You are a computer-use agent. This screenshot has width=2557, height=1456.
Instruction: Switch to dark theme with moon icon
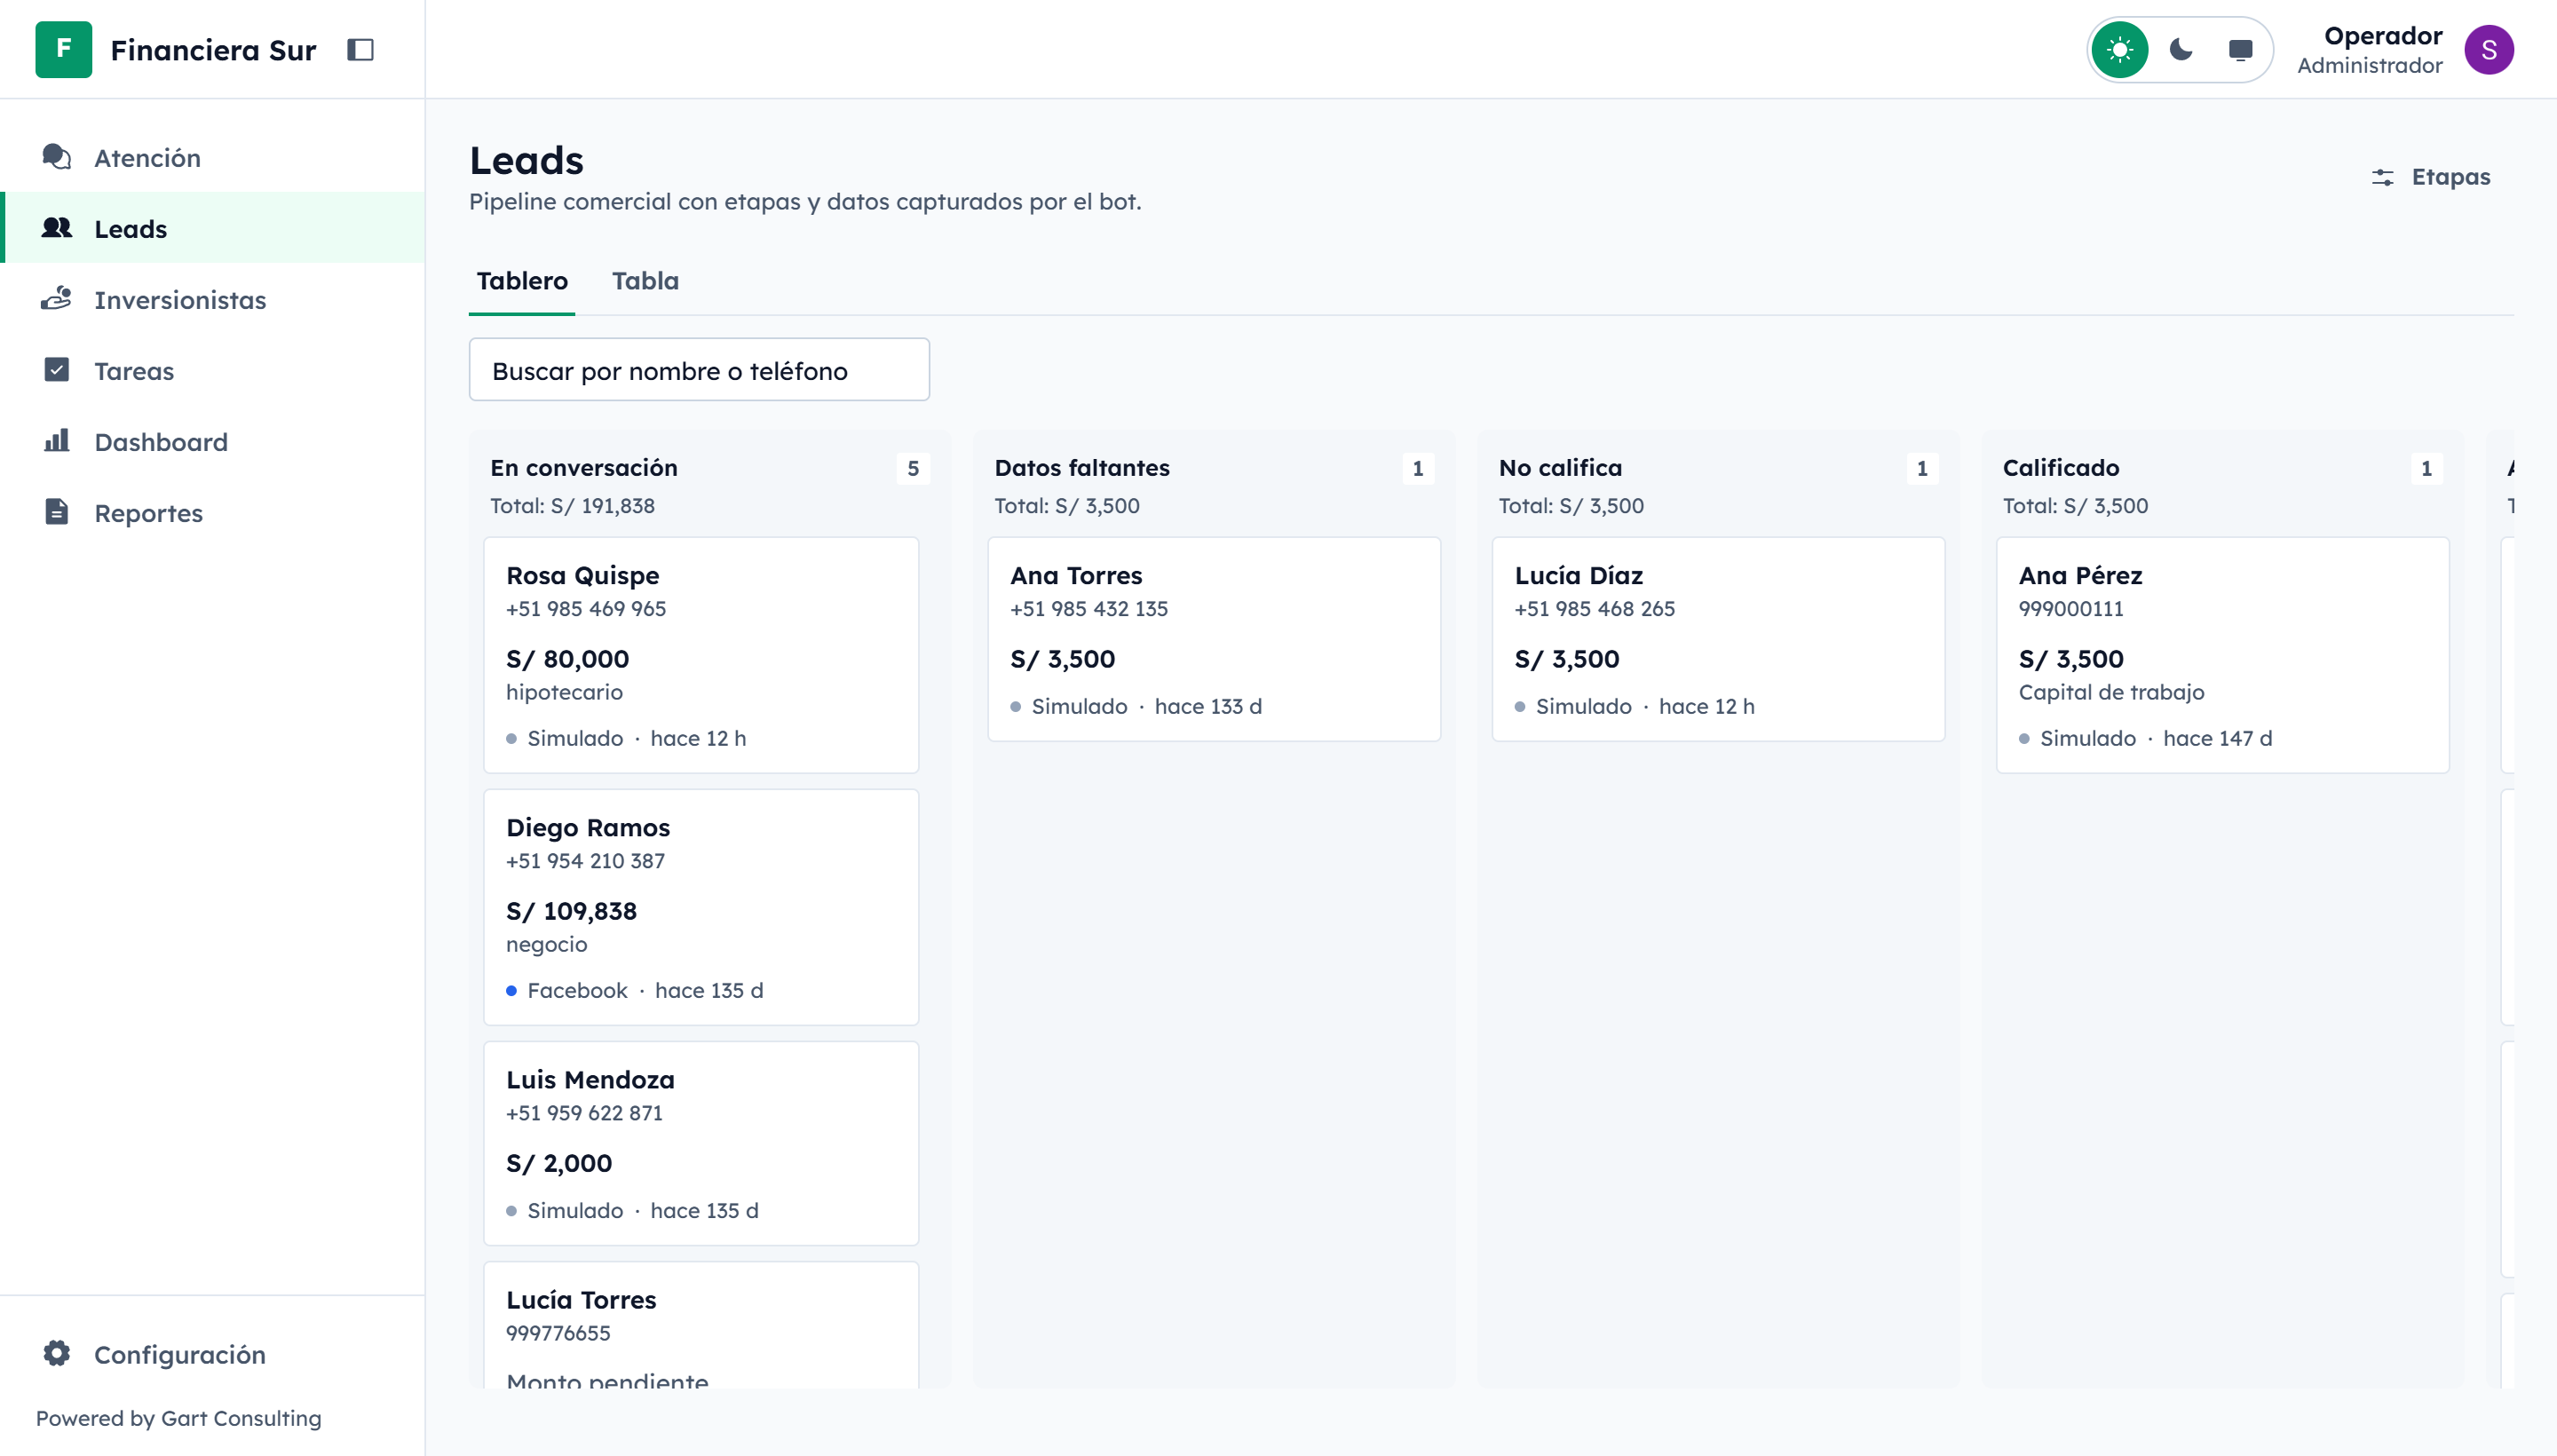[x=2181, y=49]
